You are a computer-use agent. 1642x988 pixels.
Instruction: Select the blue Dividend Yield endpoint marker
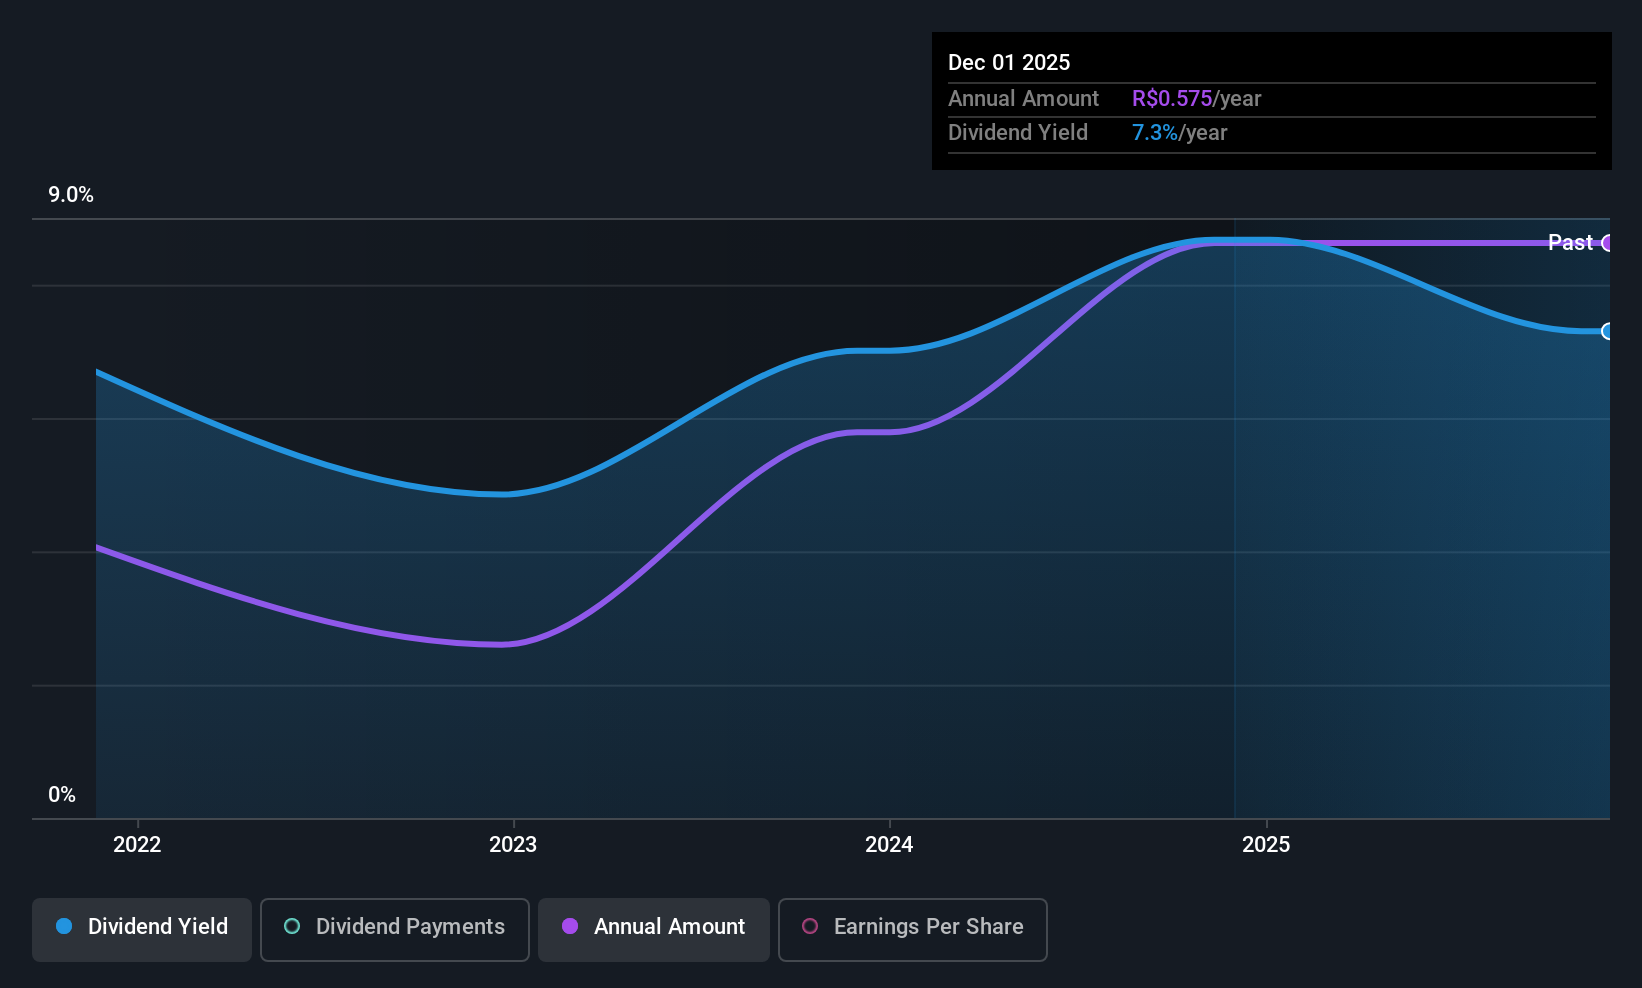point(1607,331)
